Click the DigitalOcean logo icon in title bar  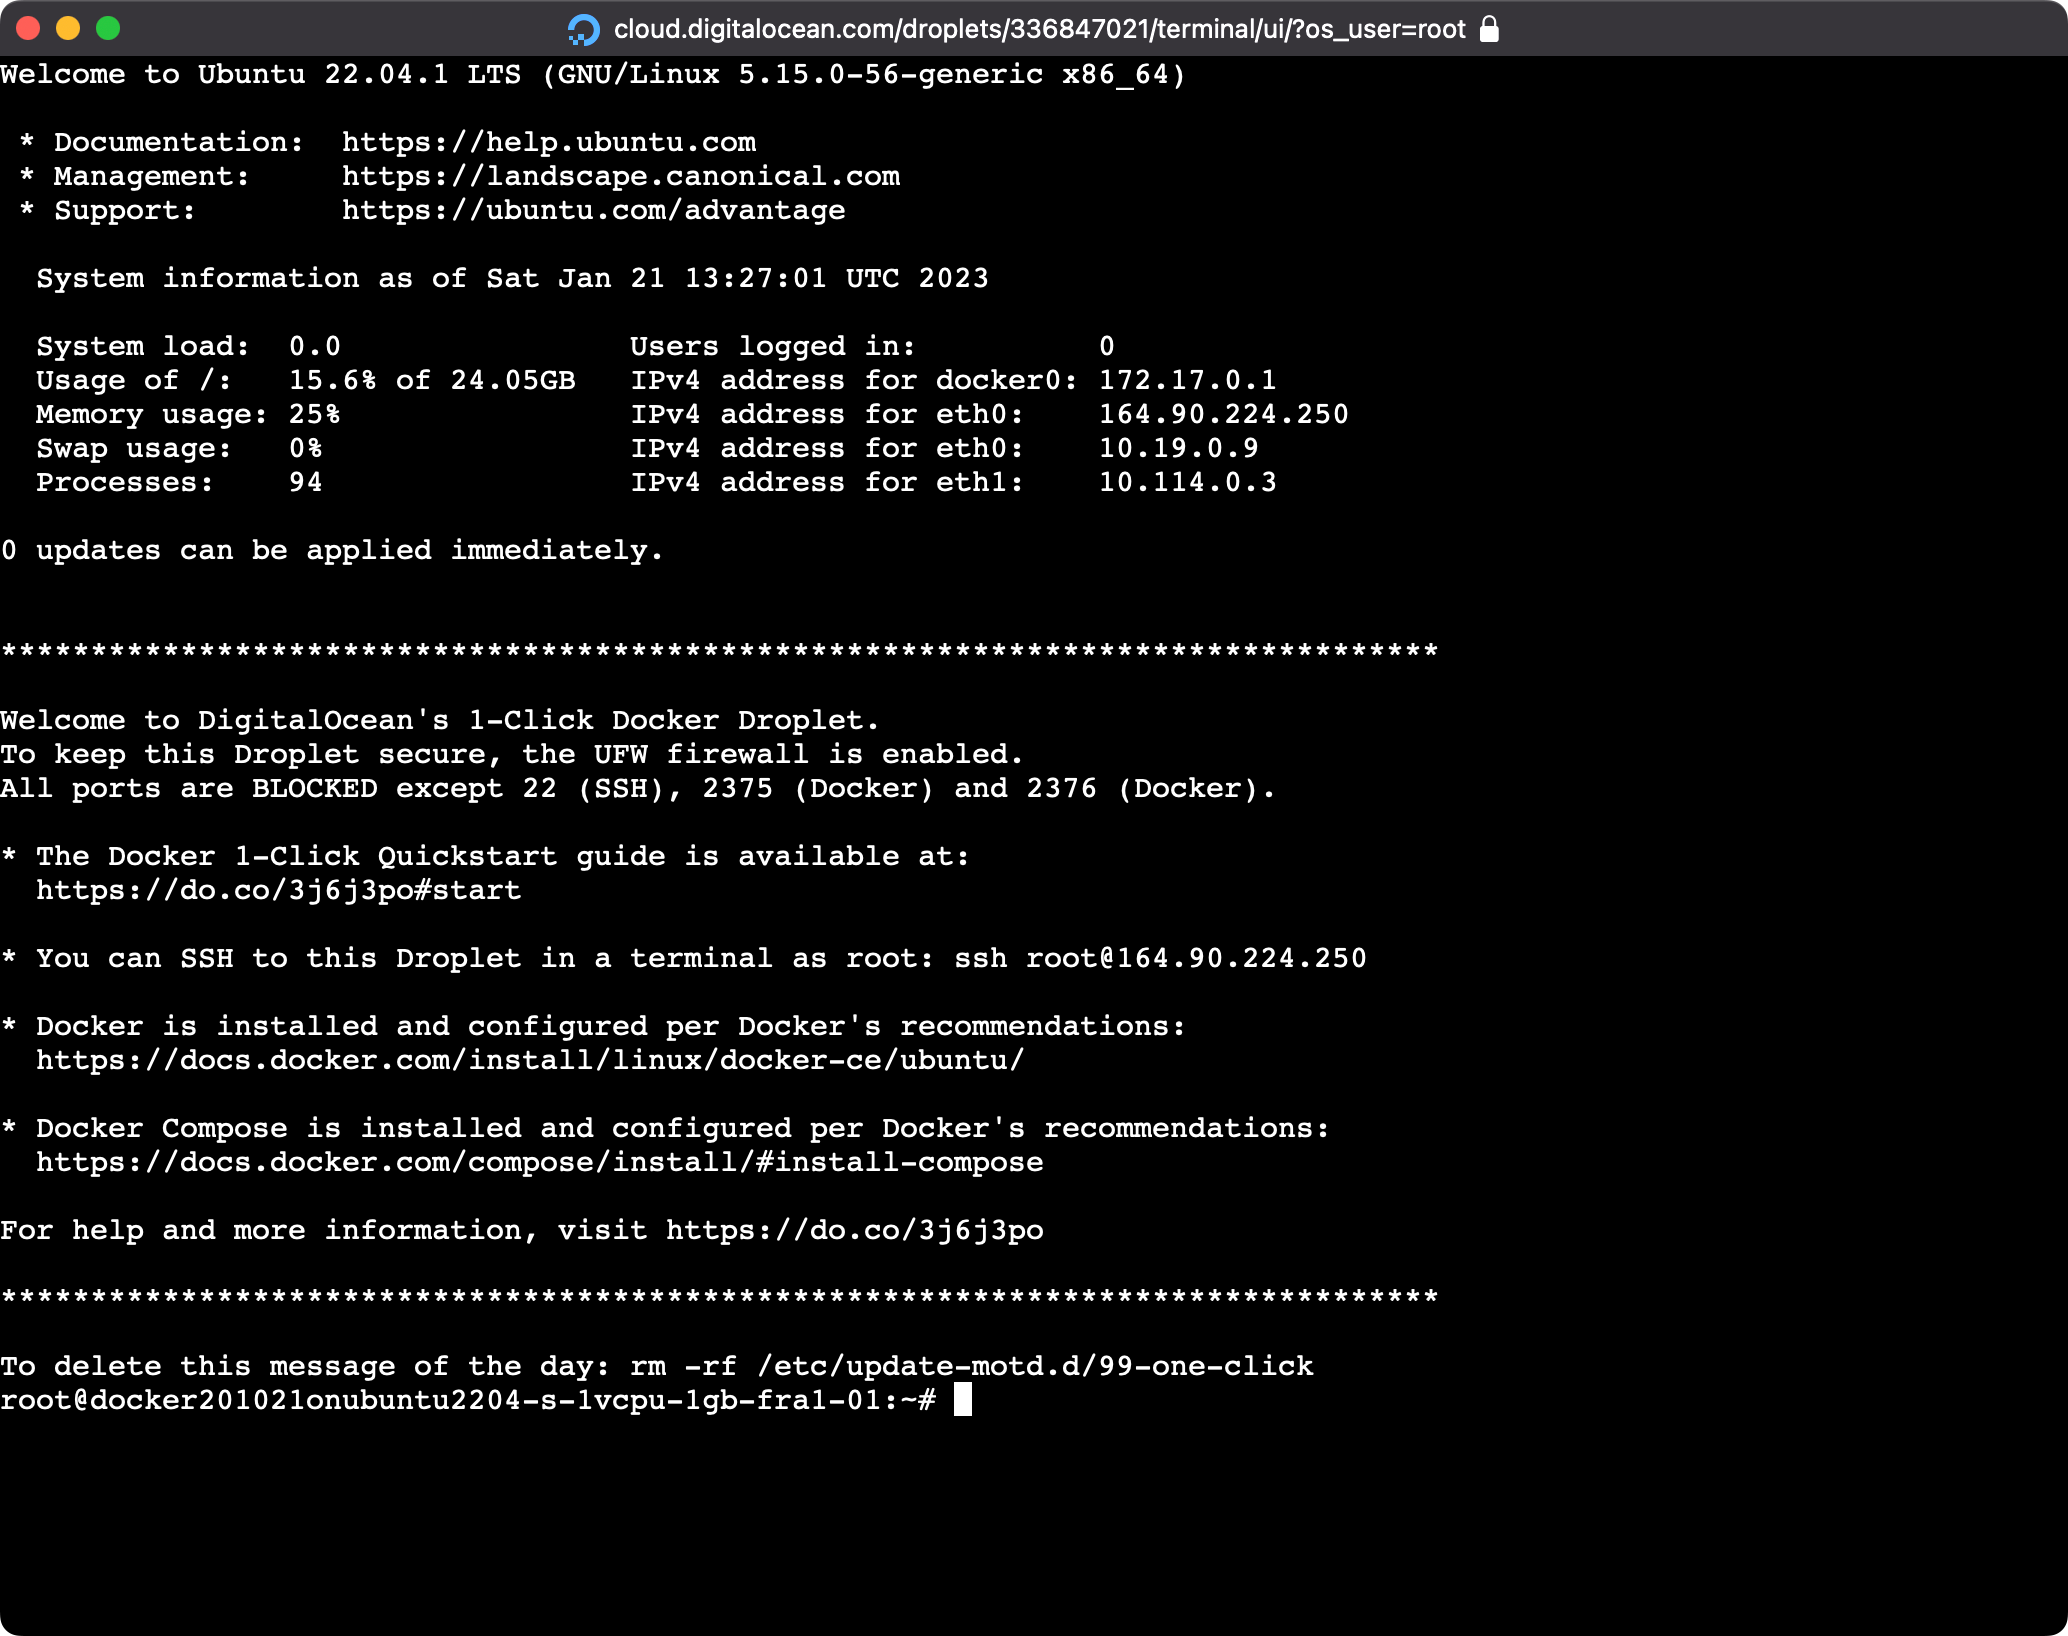click(583, 29)
